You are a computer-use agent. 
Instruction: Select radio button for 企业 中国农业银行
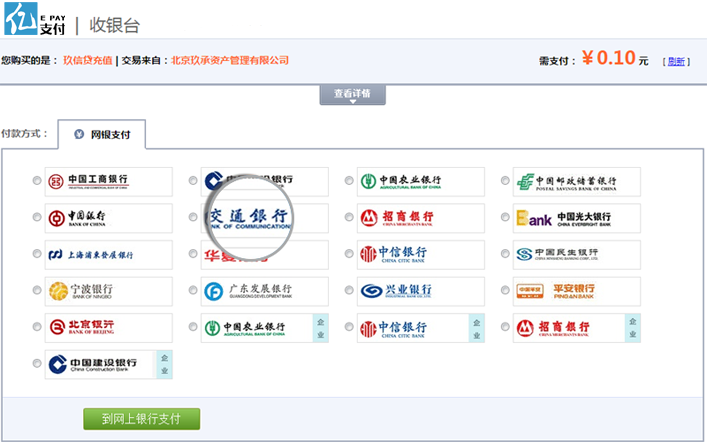click(193, 327)
